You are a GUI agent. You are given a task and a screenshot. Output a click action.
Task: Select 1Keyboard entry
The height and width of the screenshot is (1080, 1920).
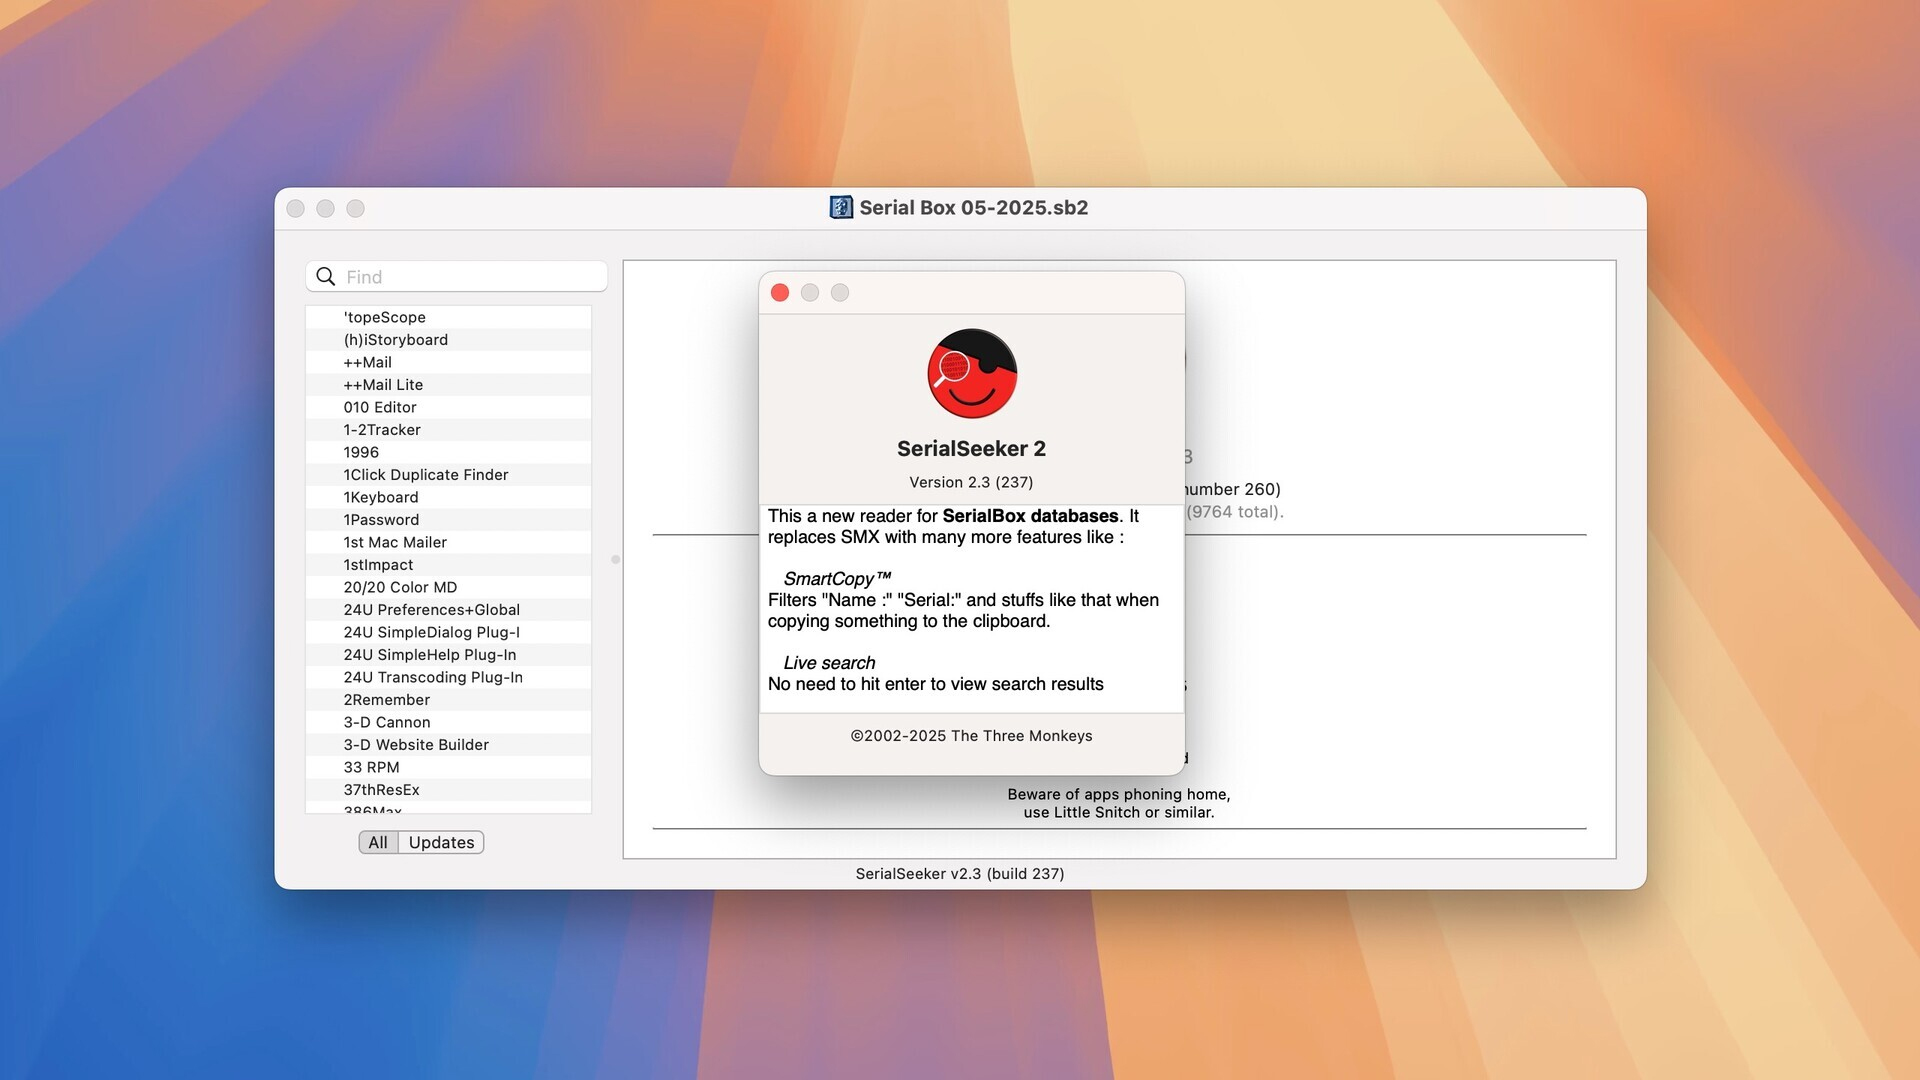(x=448, y=497)
